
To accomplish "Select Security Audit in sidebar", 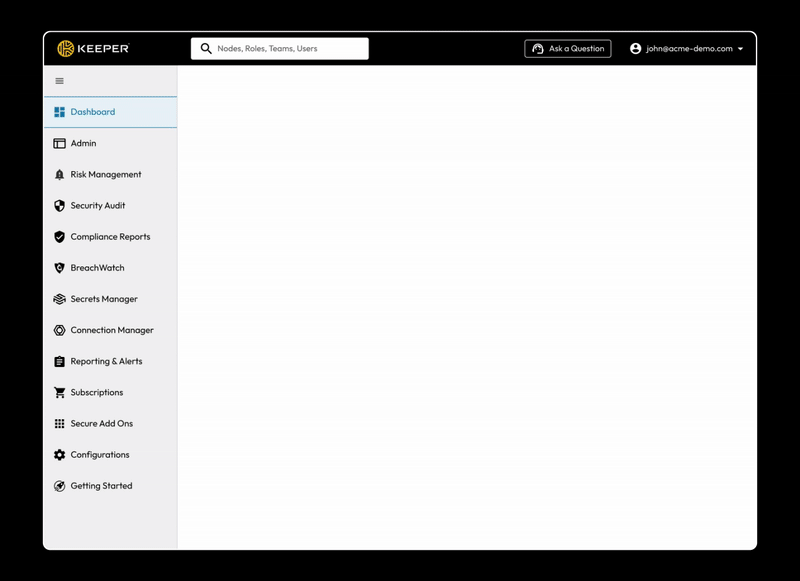I will click(111, 206).
